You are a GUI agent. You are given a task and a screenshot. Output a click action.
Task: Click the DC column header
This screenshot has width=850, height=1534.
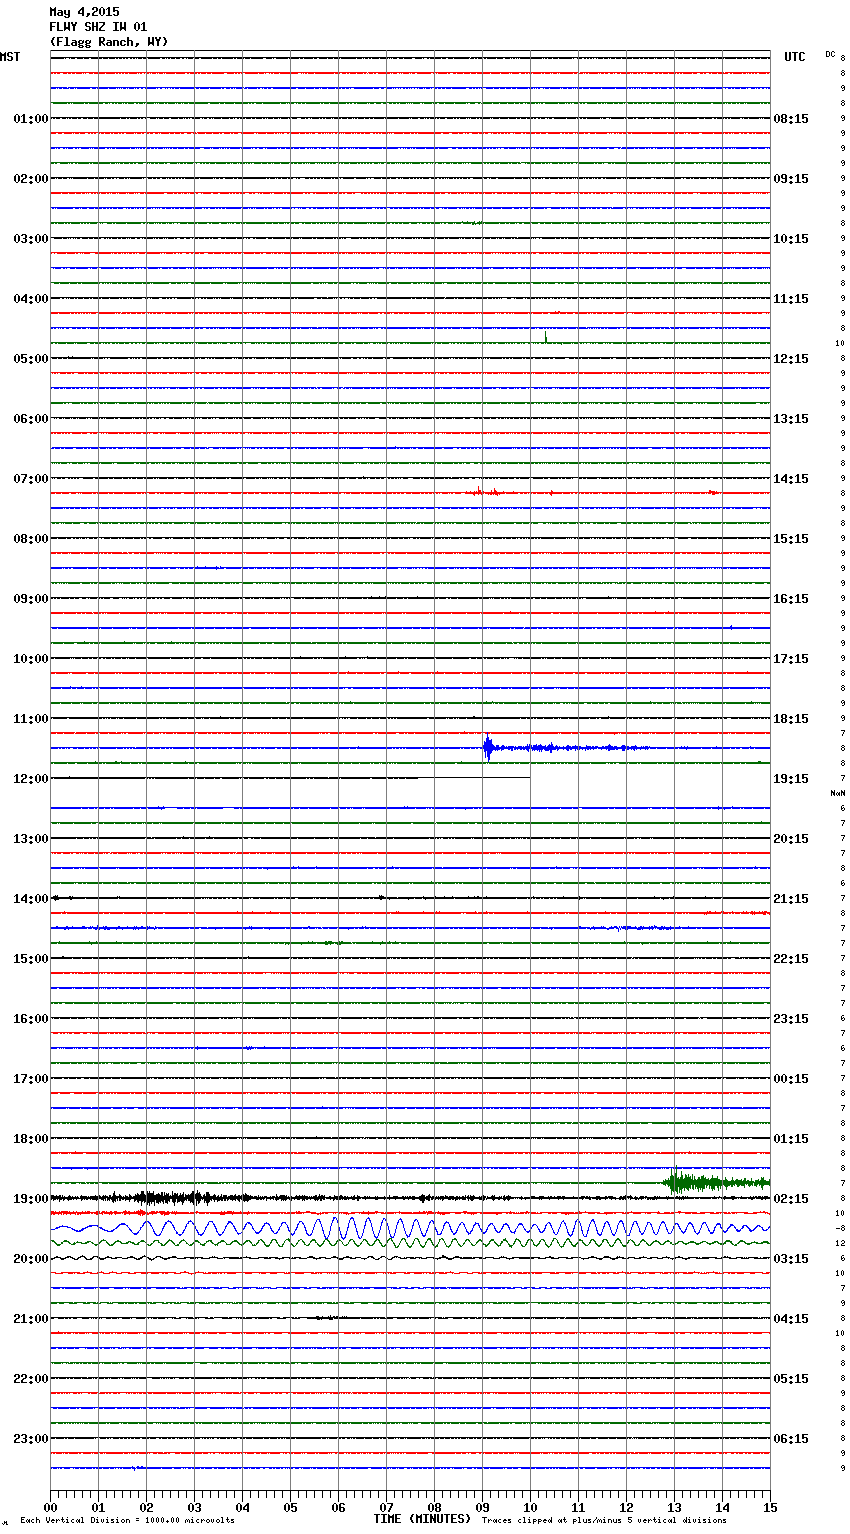tap(830, 54)
